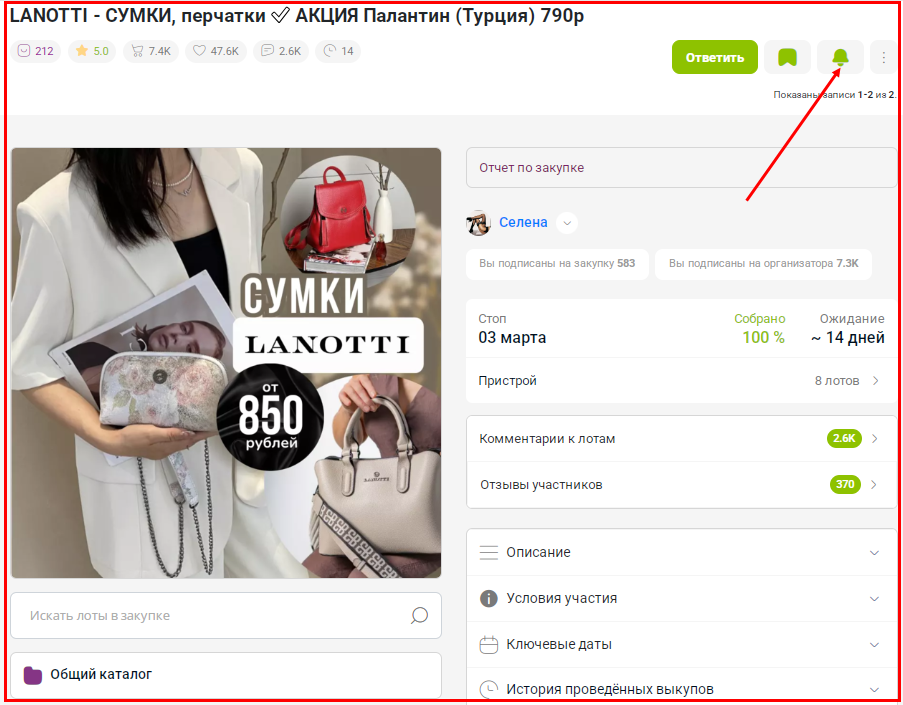Click the star rating 5.0 badge
903x705 pixels.
click(92, 51)
